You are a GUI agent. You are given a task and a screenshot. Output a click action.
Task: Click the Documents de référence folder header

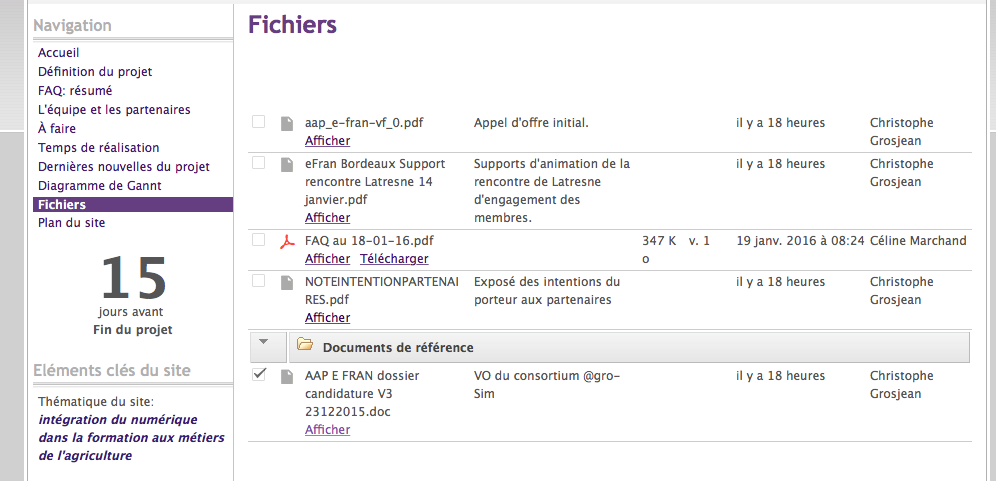pos(398,347)
